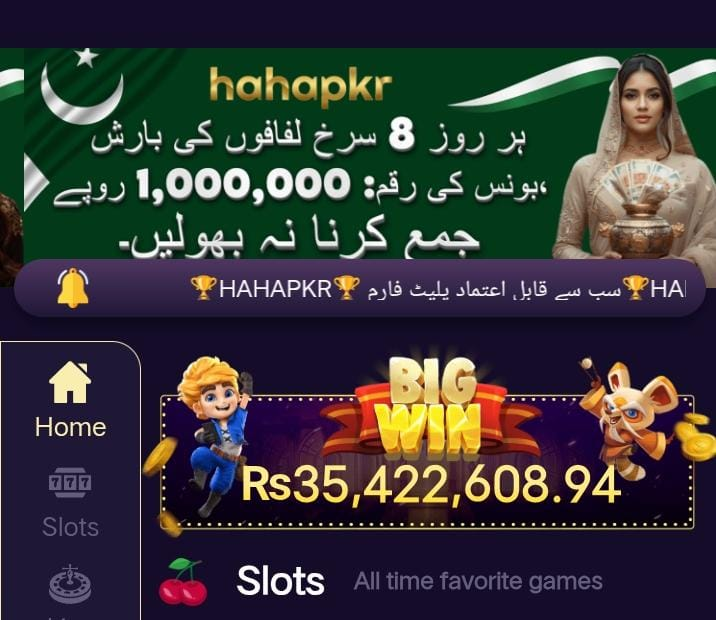The width and height of the screenshot is (716, 620).
Task: Click the Rs35,422,608.94 jackpot amount
Action: pyautogui.click(x=431, y=485)
